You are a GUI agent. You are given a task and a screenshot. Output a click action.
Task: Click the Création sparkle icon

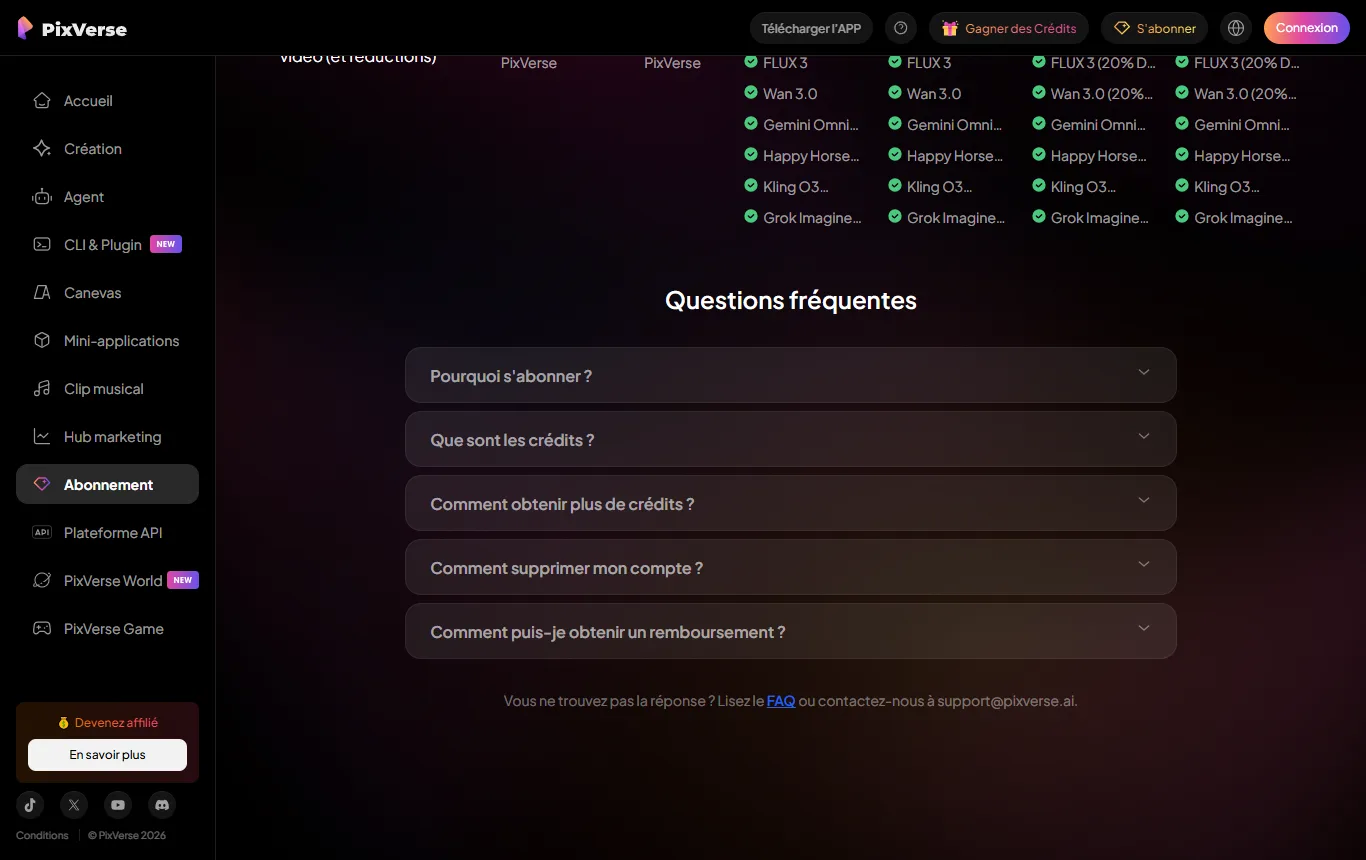tap(42, 149)
